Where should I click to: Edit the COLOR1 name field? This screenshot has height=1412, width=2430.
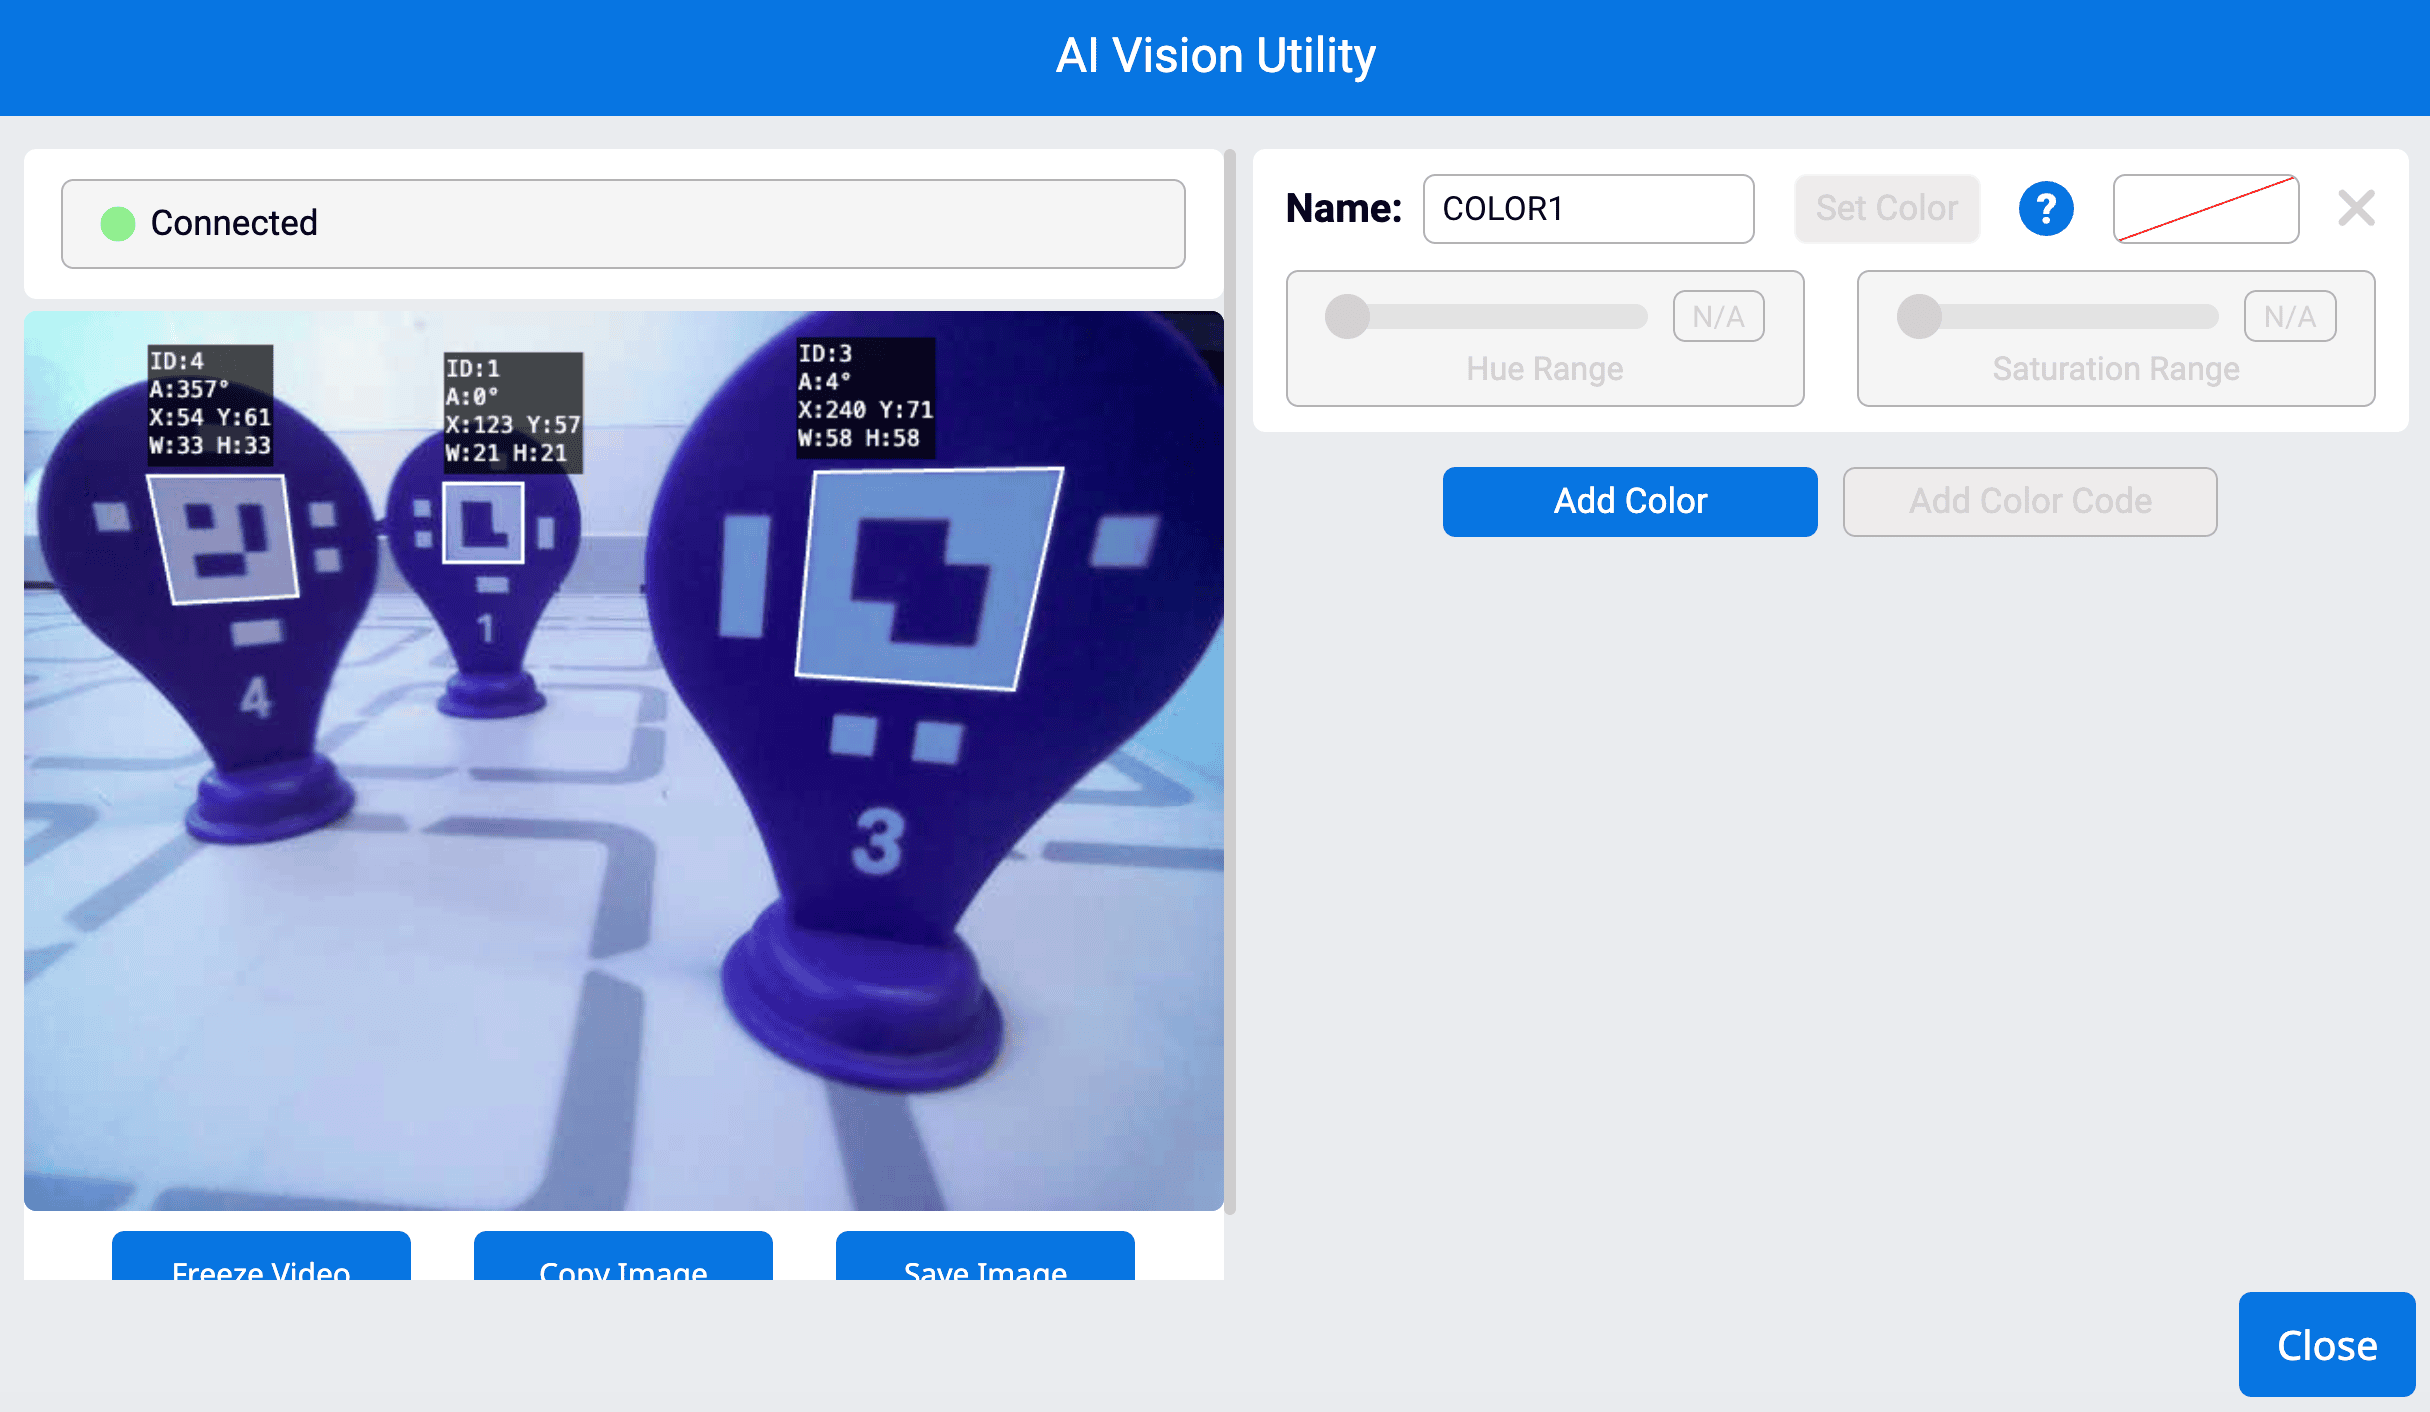1588,208
